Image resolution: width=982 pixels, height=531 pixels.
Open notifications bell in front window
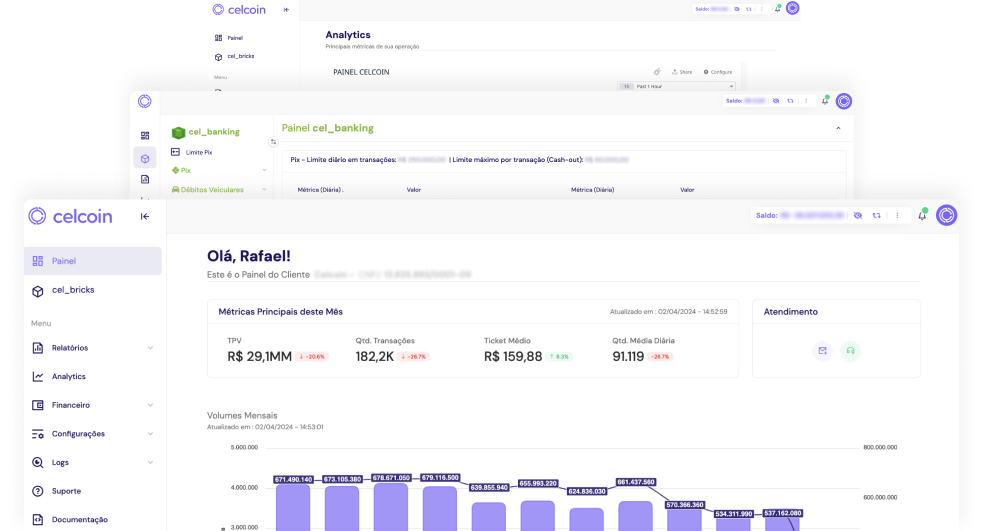point(922,215)
